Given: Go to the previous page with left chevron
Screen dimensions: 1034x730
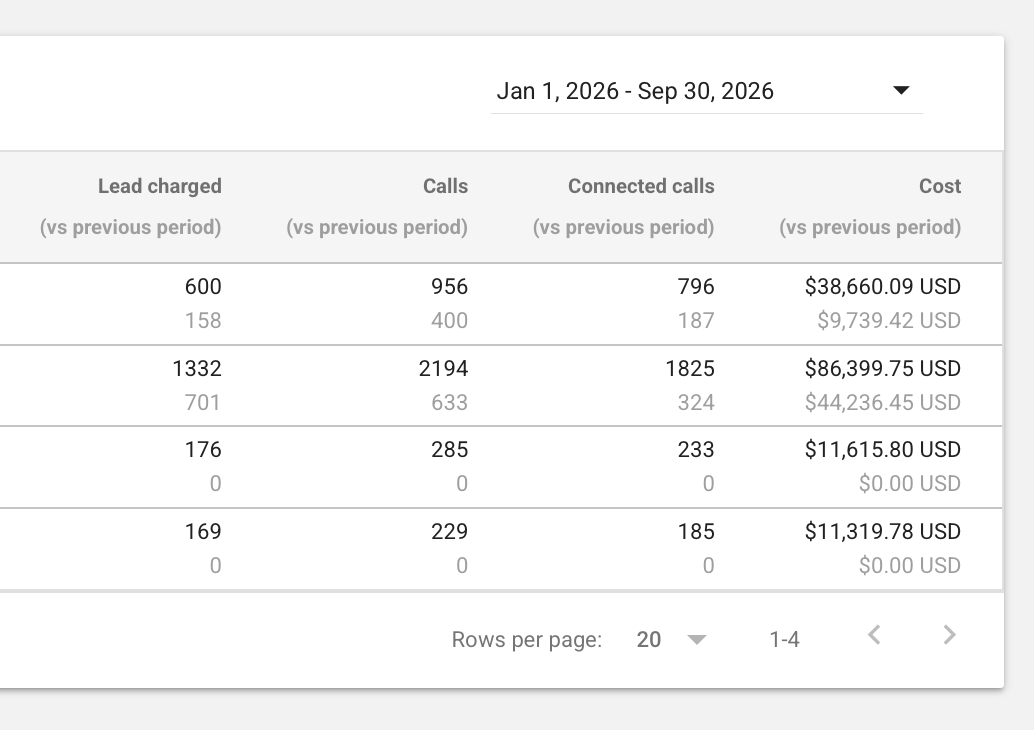Looking at the screenshot, I should (874, 635).
